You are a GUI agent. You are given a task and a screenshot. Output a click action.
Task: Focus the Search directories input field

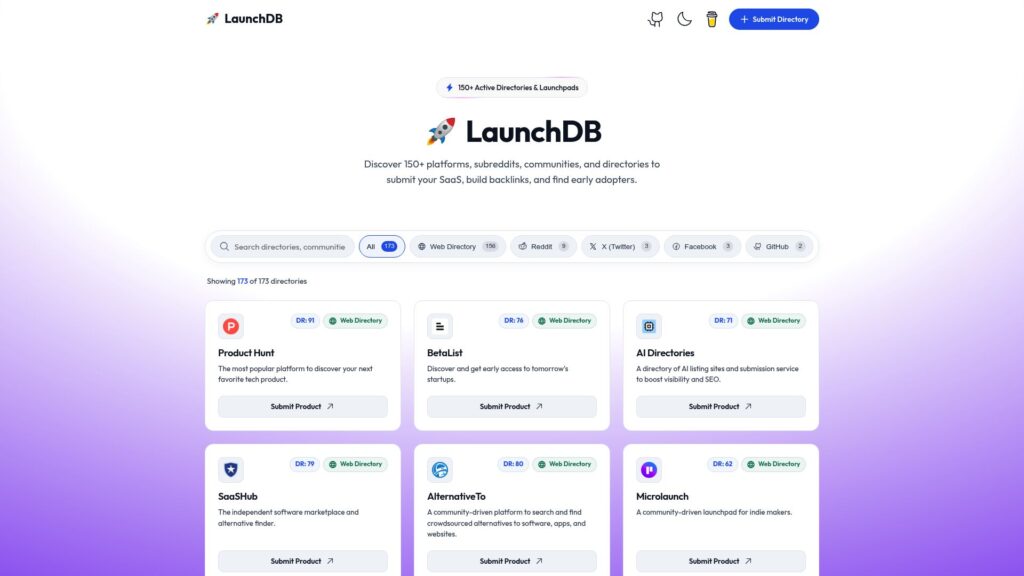(282, 247)
